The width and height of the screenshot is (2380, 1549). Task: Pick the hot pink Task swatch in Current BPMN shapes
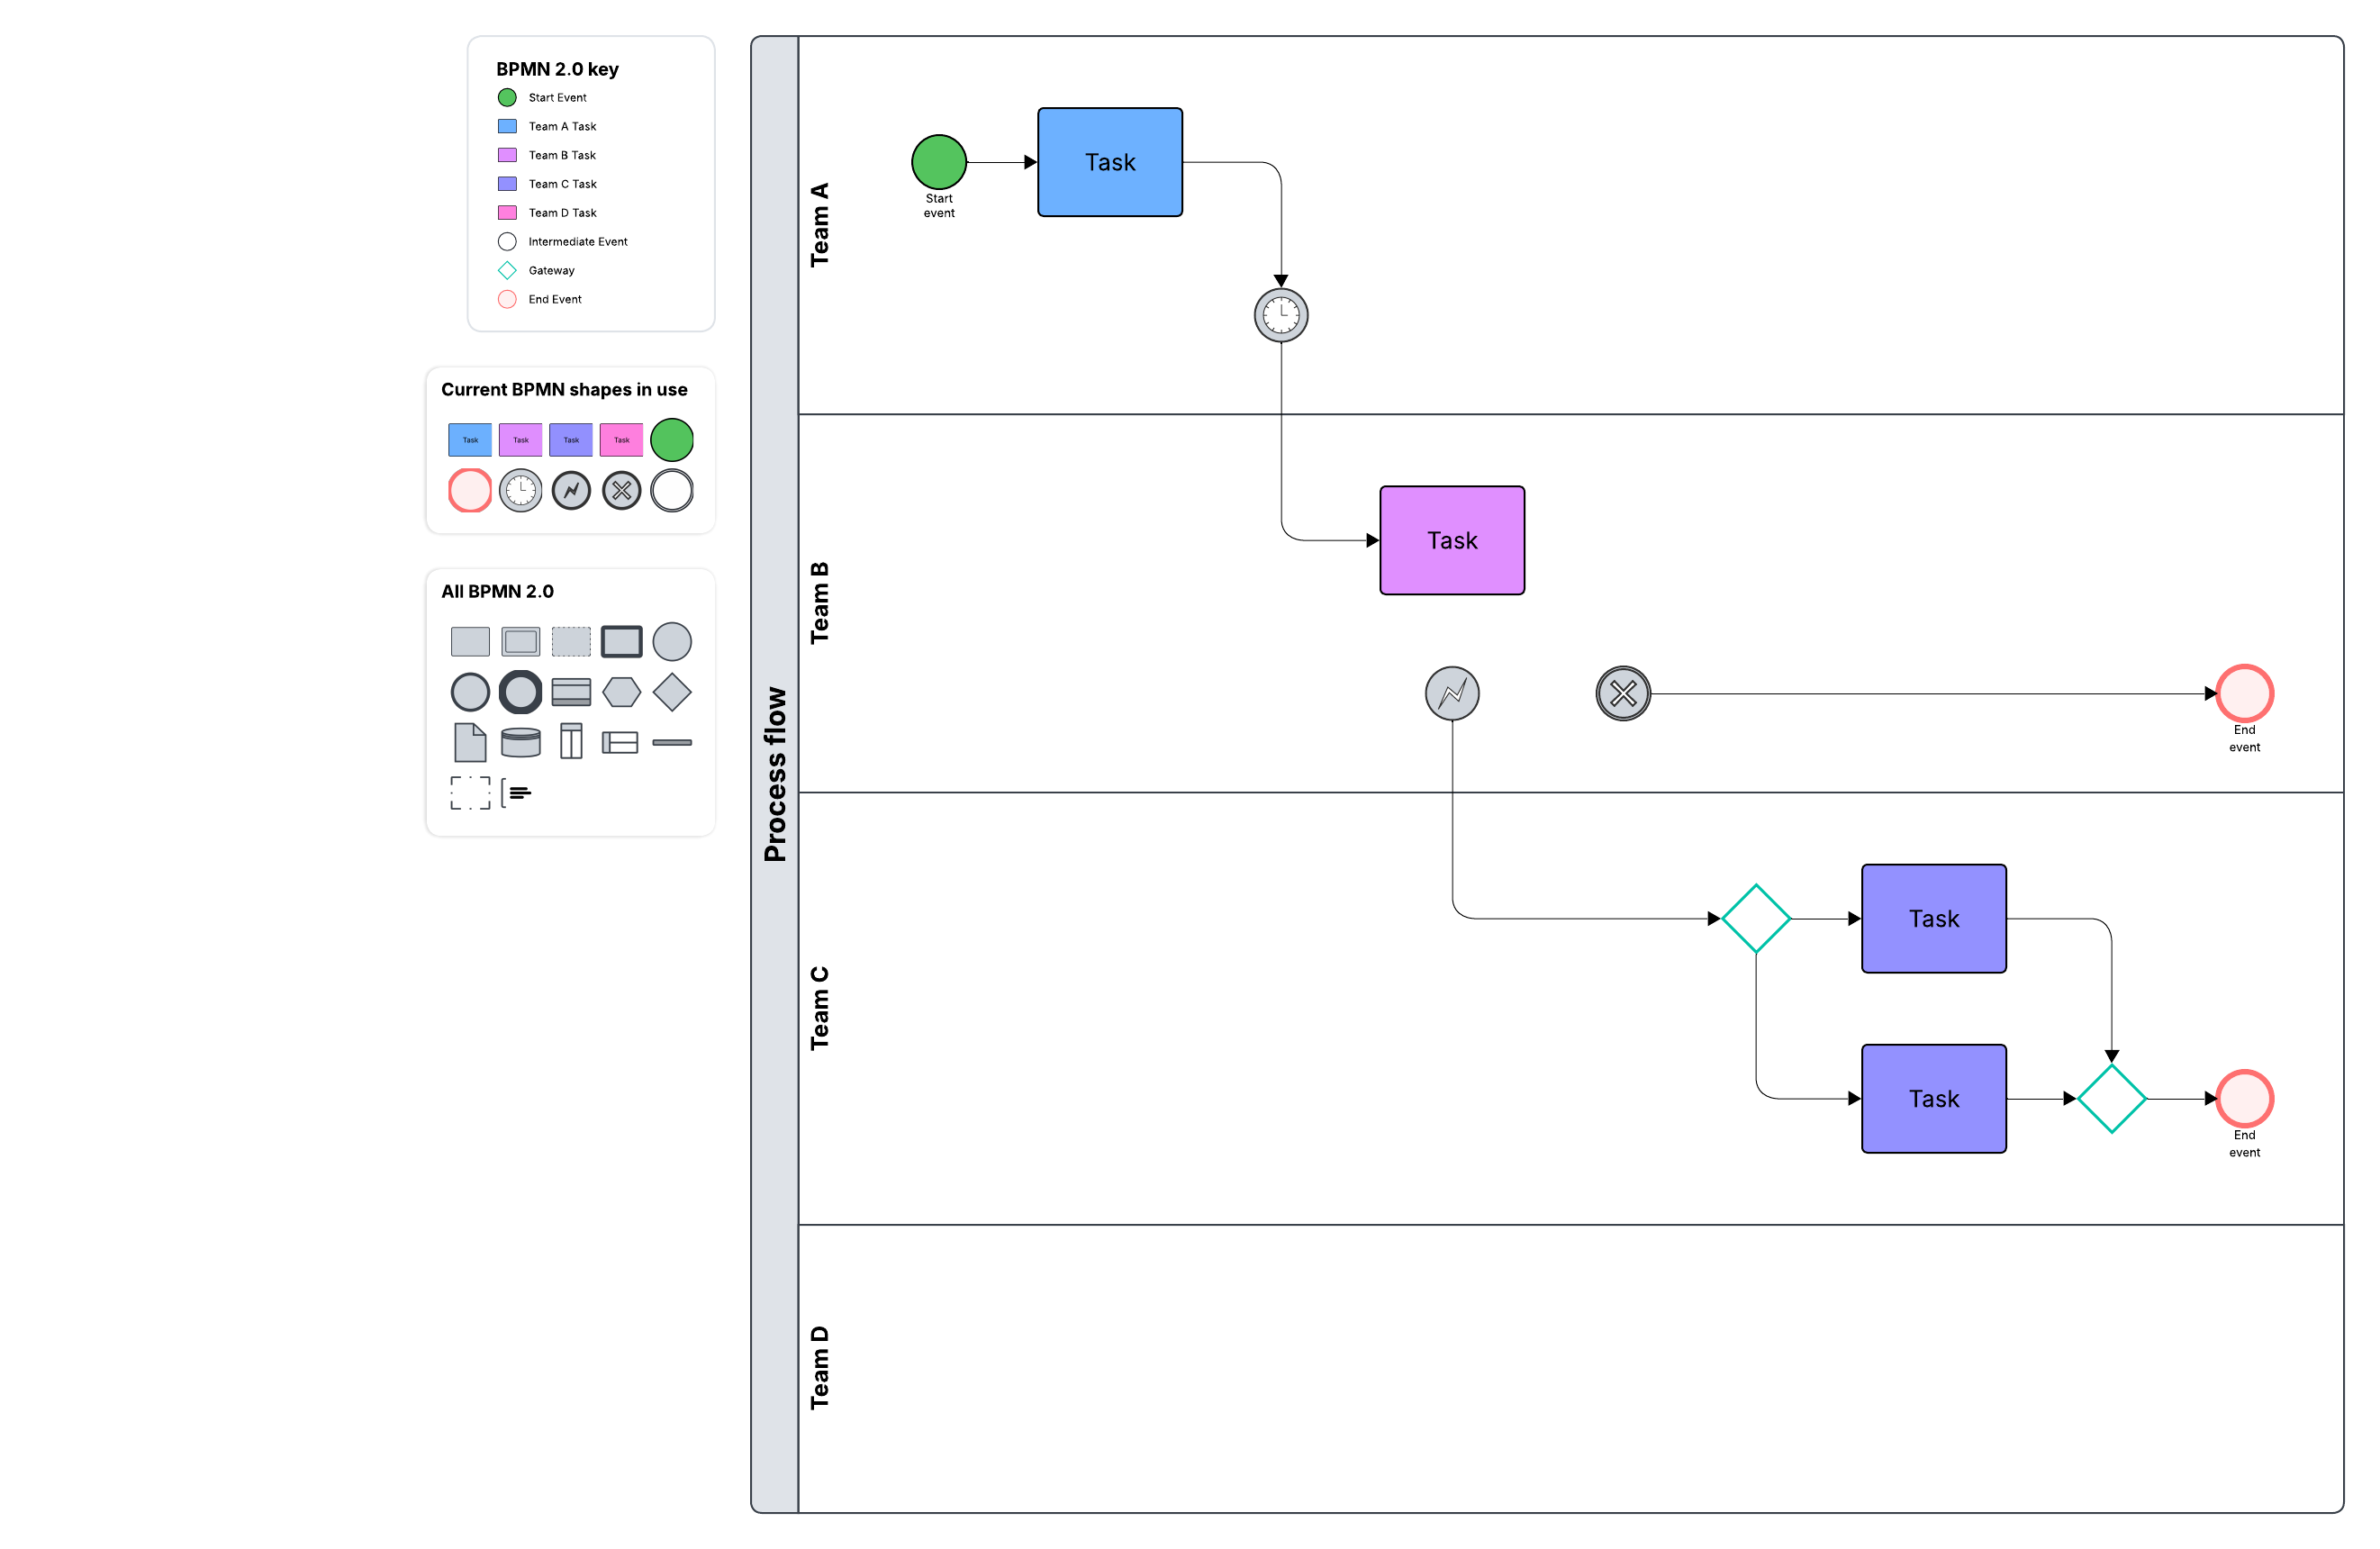click(622, 439)
